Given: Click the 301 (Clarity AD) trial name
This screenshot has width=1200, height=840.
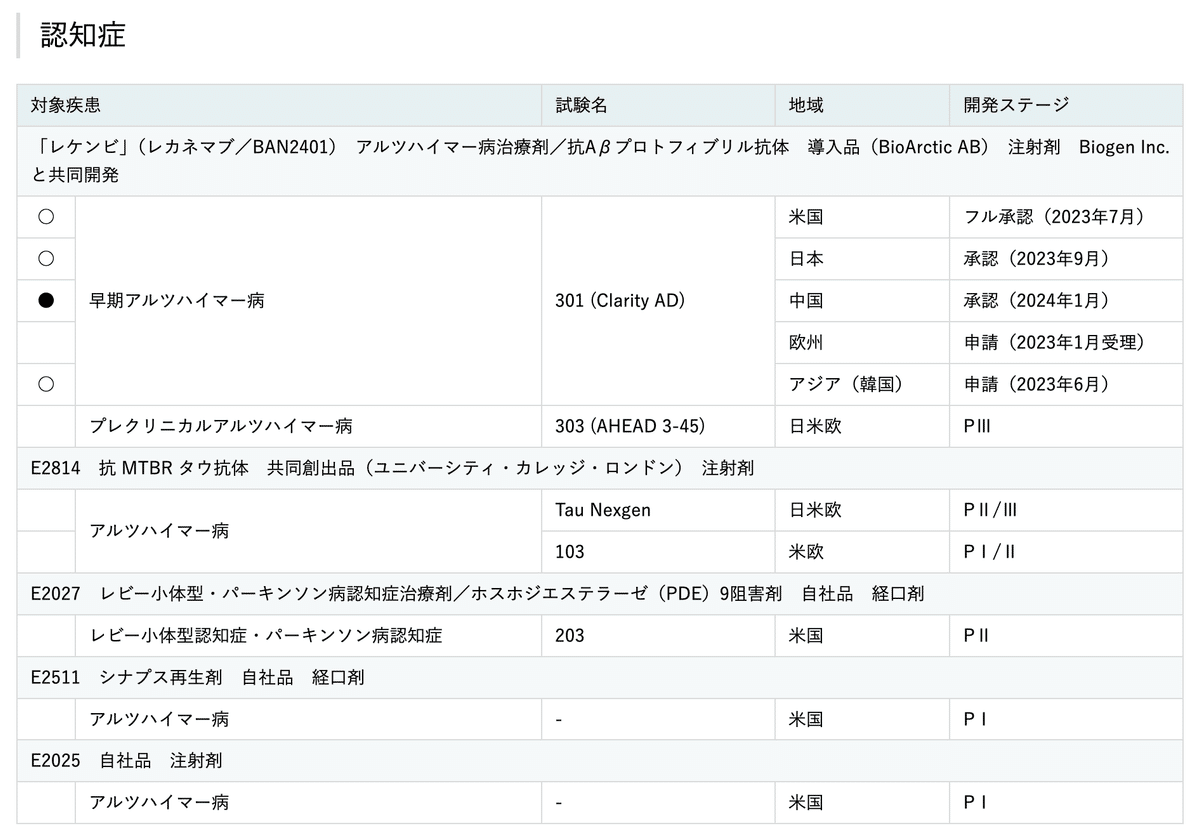Looking at the screenshot, I should (x=620, y=301).
